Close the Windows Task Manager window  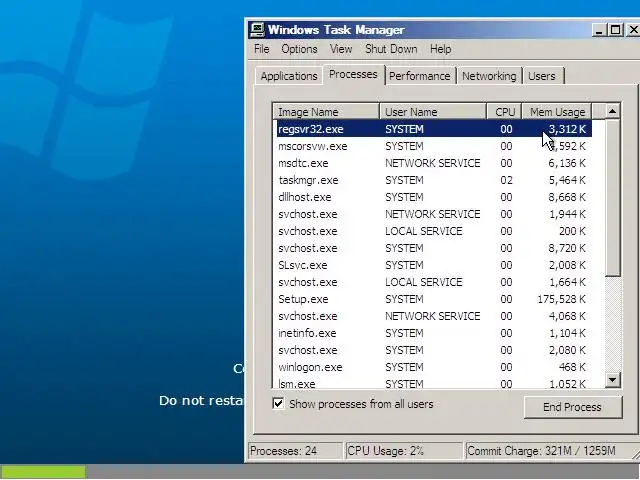633,30
